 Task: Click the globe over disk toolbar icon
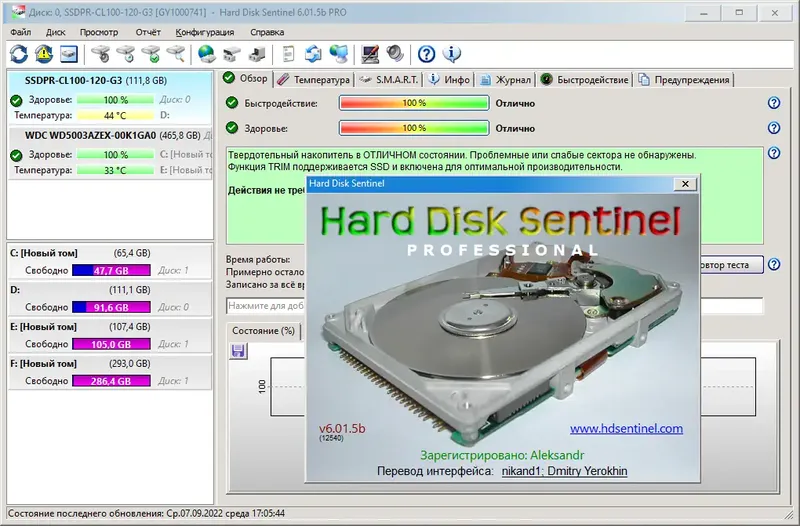207,54
